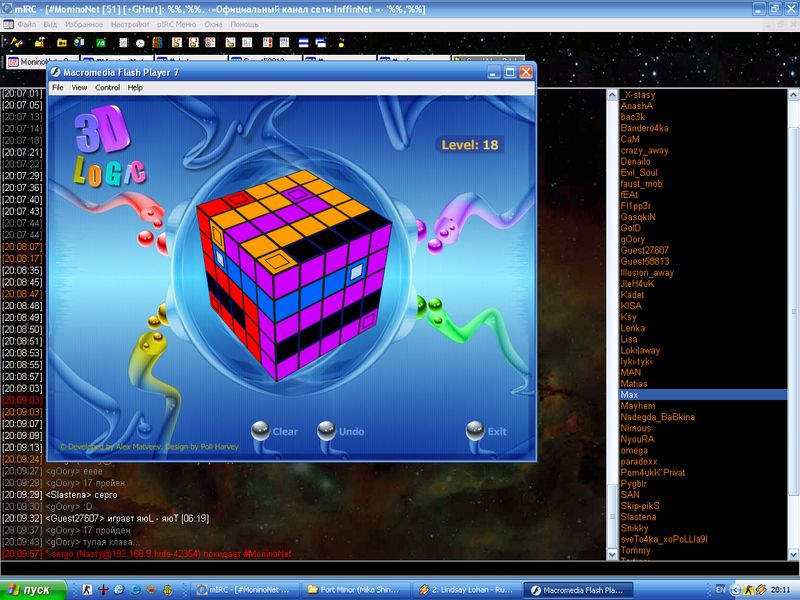The image size is (800, 600).
Task: Select nick Evil_Soul in the nick list
Action: [639, 172]
